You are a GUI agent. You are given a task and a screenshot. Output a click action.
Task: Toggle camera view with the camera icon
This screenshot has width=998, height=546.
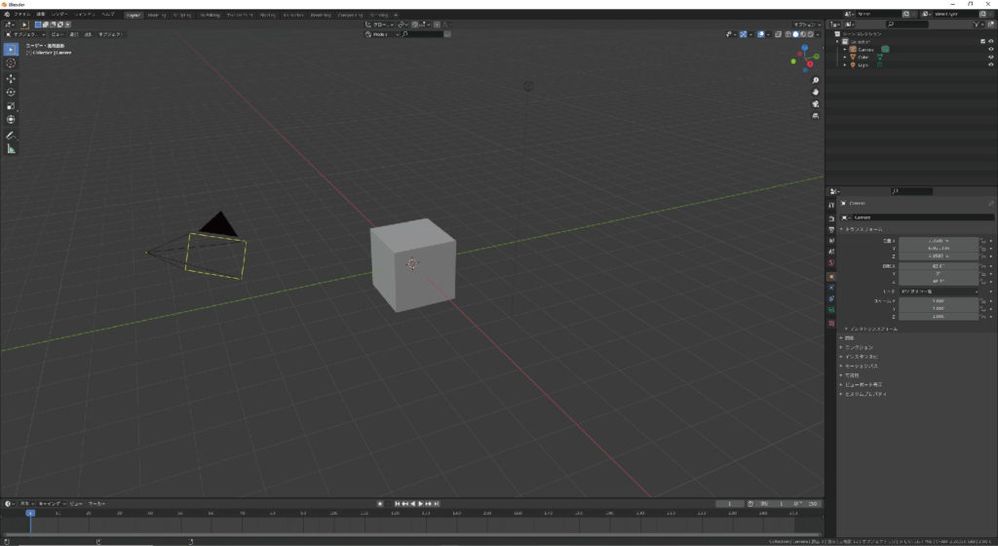pyautogui.click(x=815, y=104)
